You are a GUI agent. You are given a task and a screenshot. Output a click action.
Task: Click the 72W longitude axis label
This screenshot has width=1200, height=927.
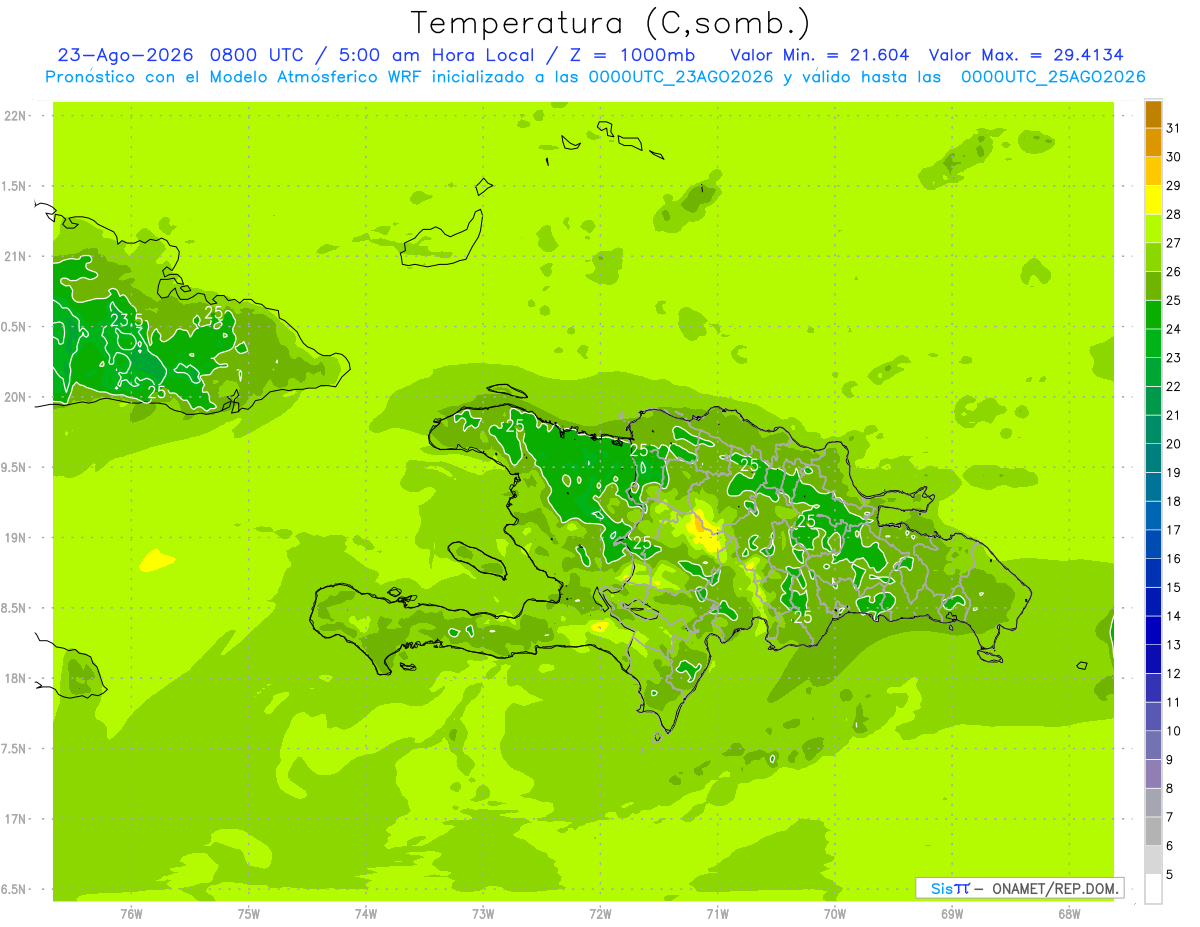pyautogui.click(x=600, y=913)
